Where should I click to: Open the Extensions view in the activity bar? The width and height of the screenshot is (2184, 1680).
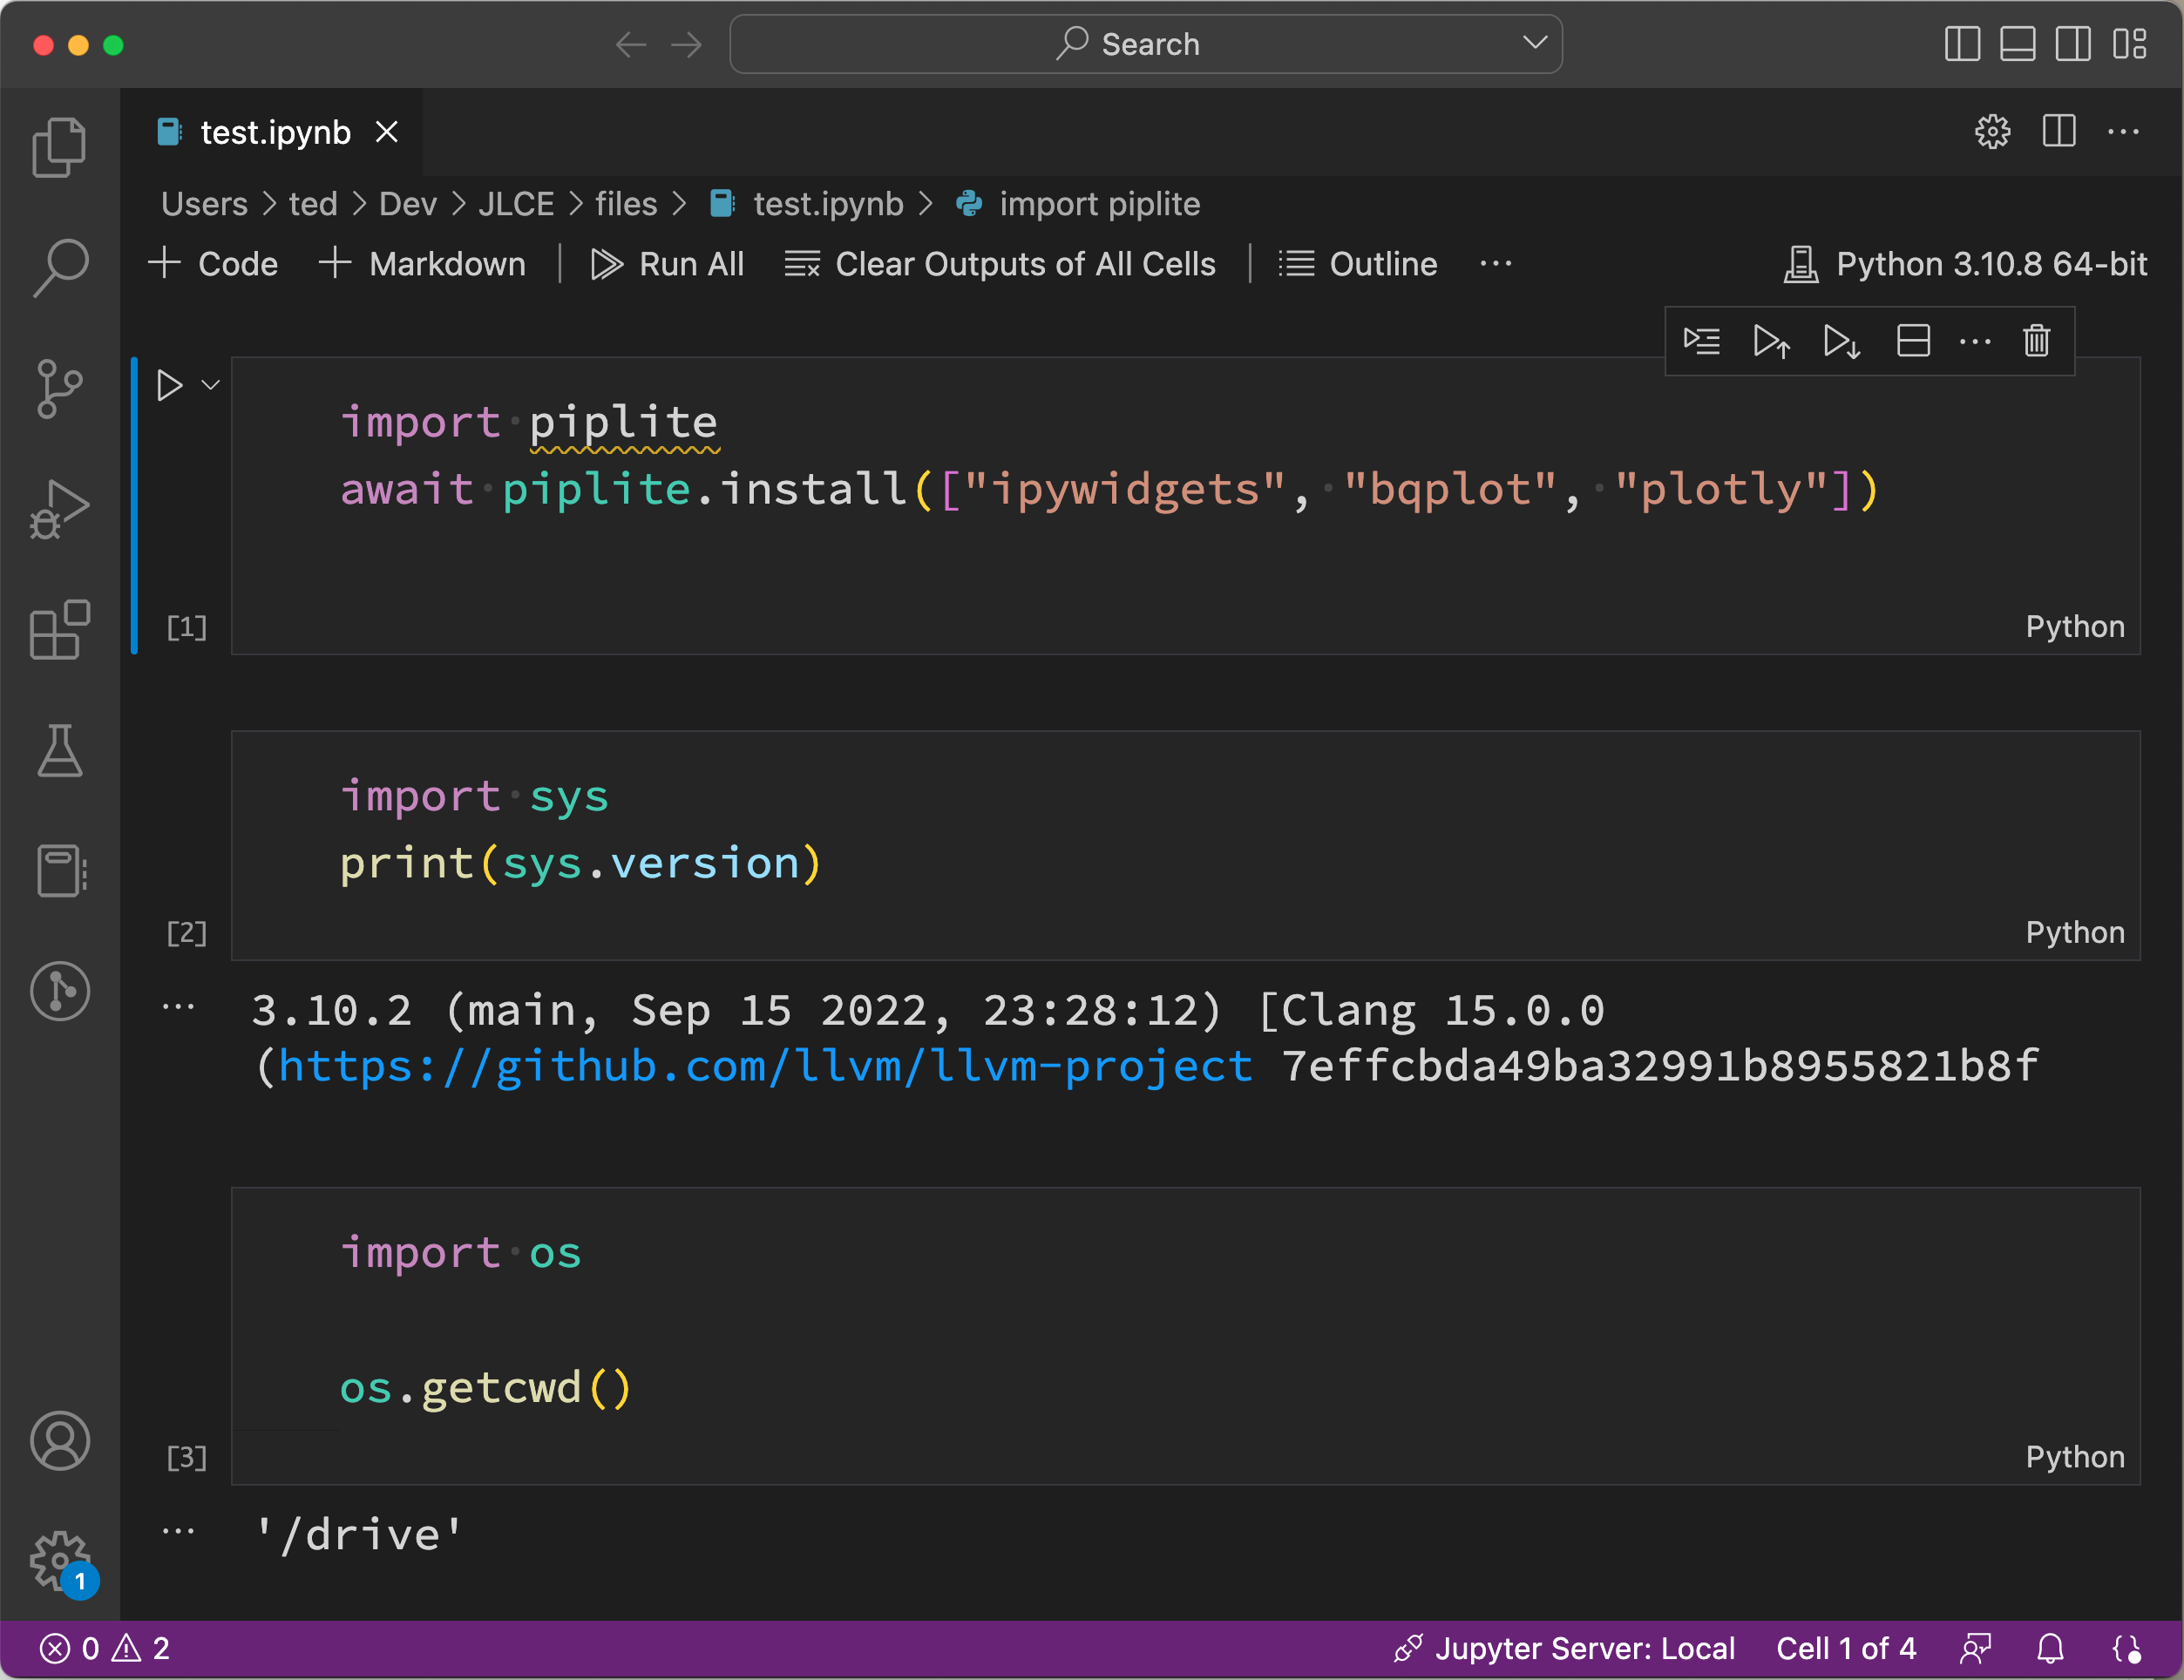click(x=59, y=629)
